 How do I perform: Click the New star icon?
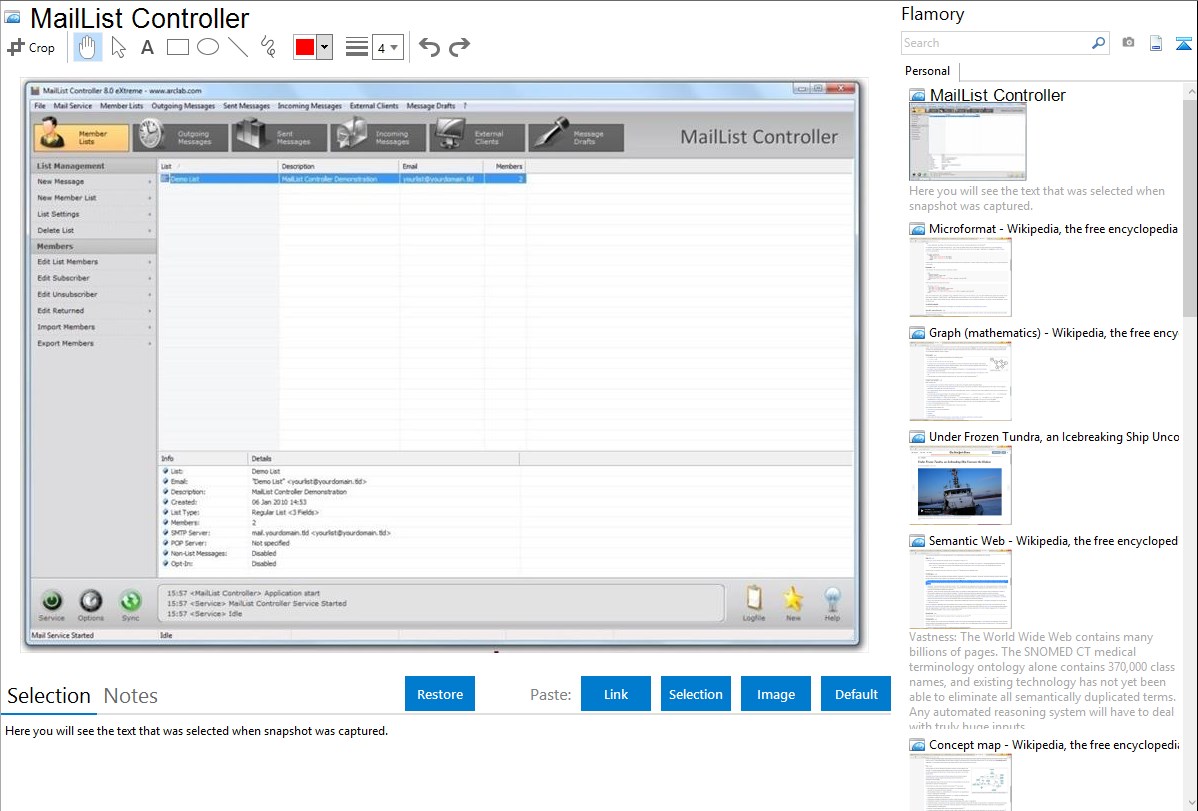tap(793, 599)
